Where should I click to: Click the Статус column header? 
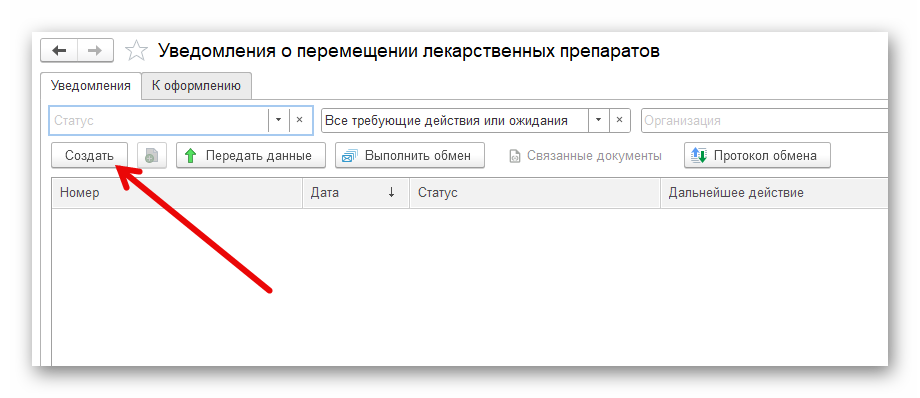point(535,193)
